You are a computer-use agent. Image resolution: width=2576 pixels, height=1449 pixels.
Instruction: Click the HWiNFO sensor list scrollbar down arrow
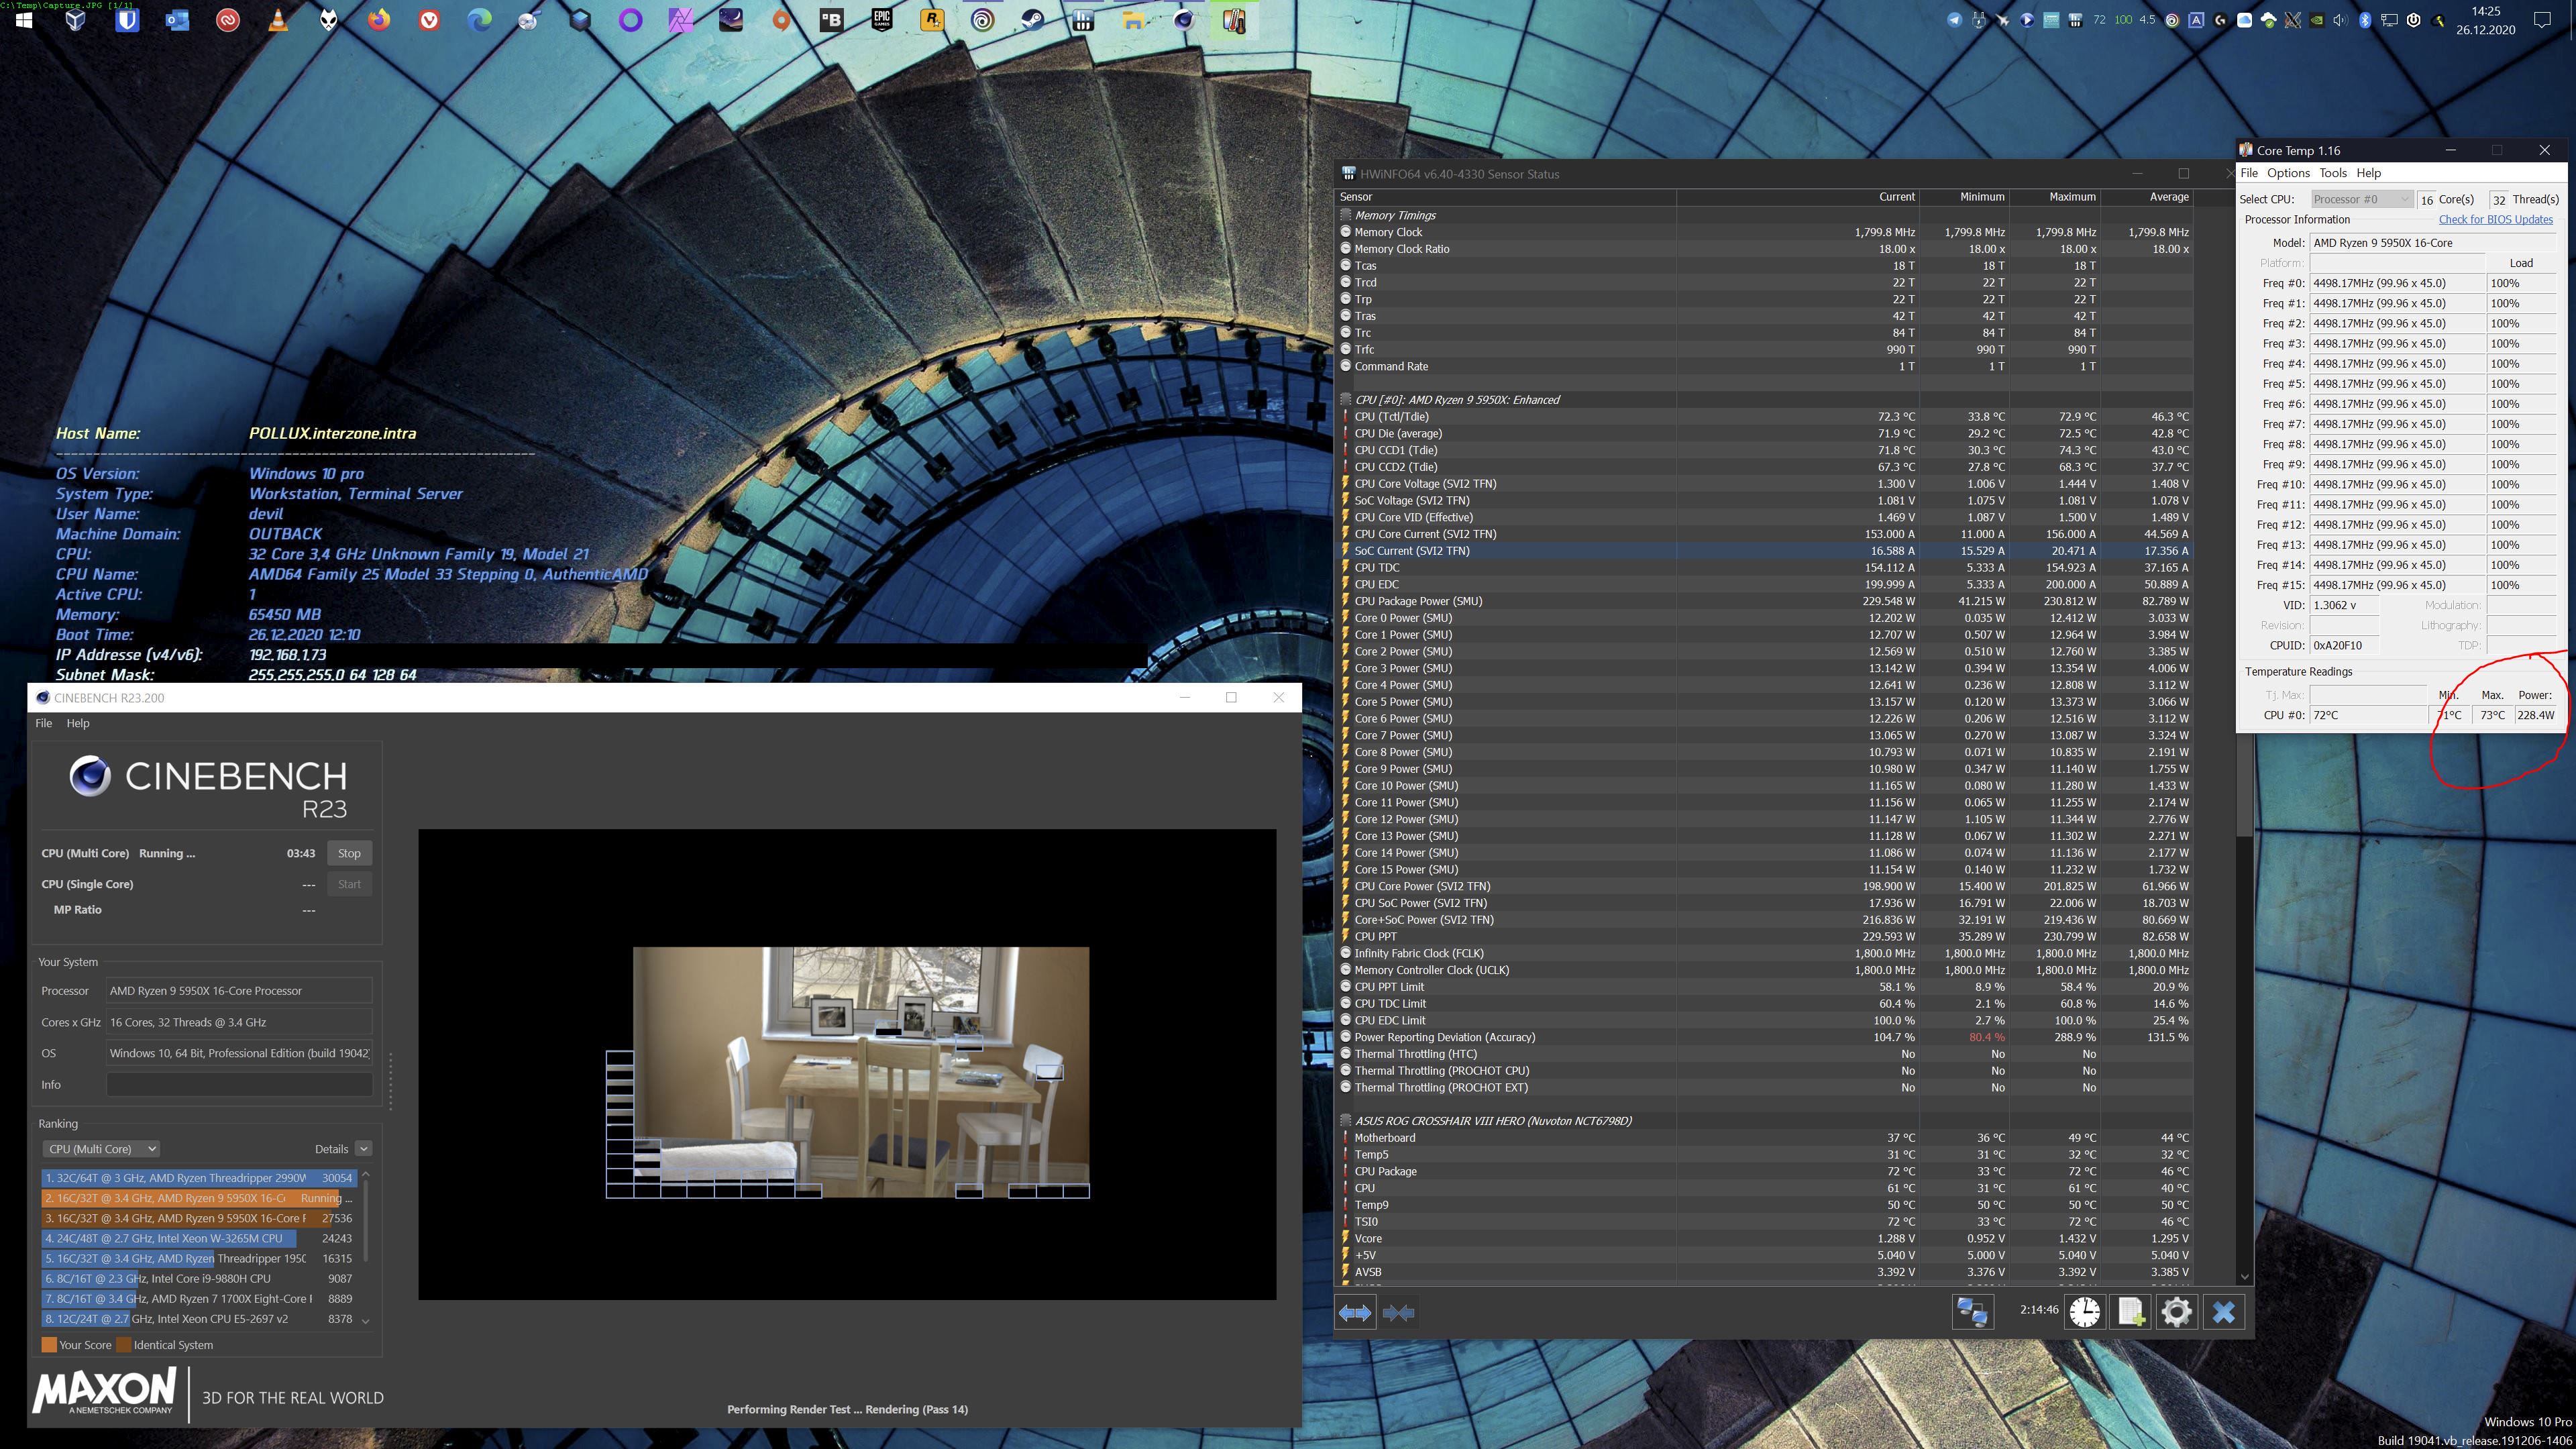tap(2244, 1277)
